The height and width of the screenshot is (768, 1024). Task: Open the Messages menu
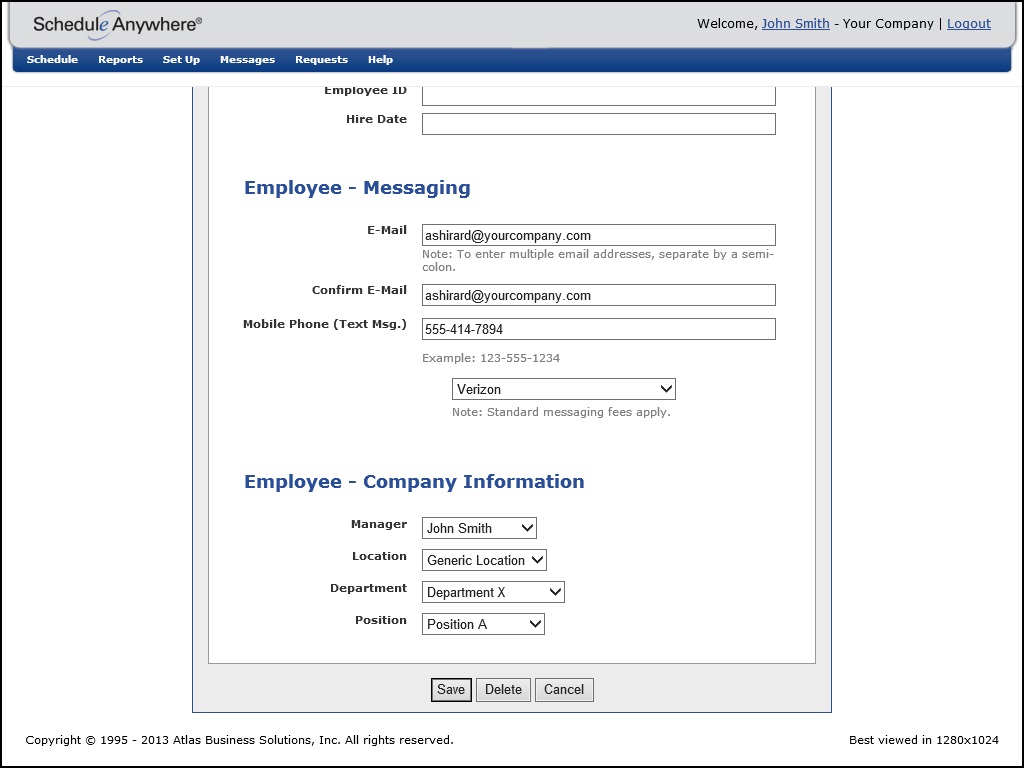pyautogui.click(x=247, y=60)
